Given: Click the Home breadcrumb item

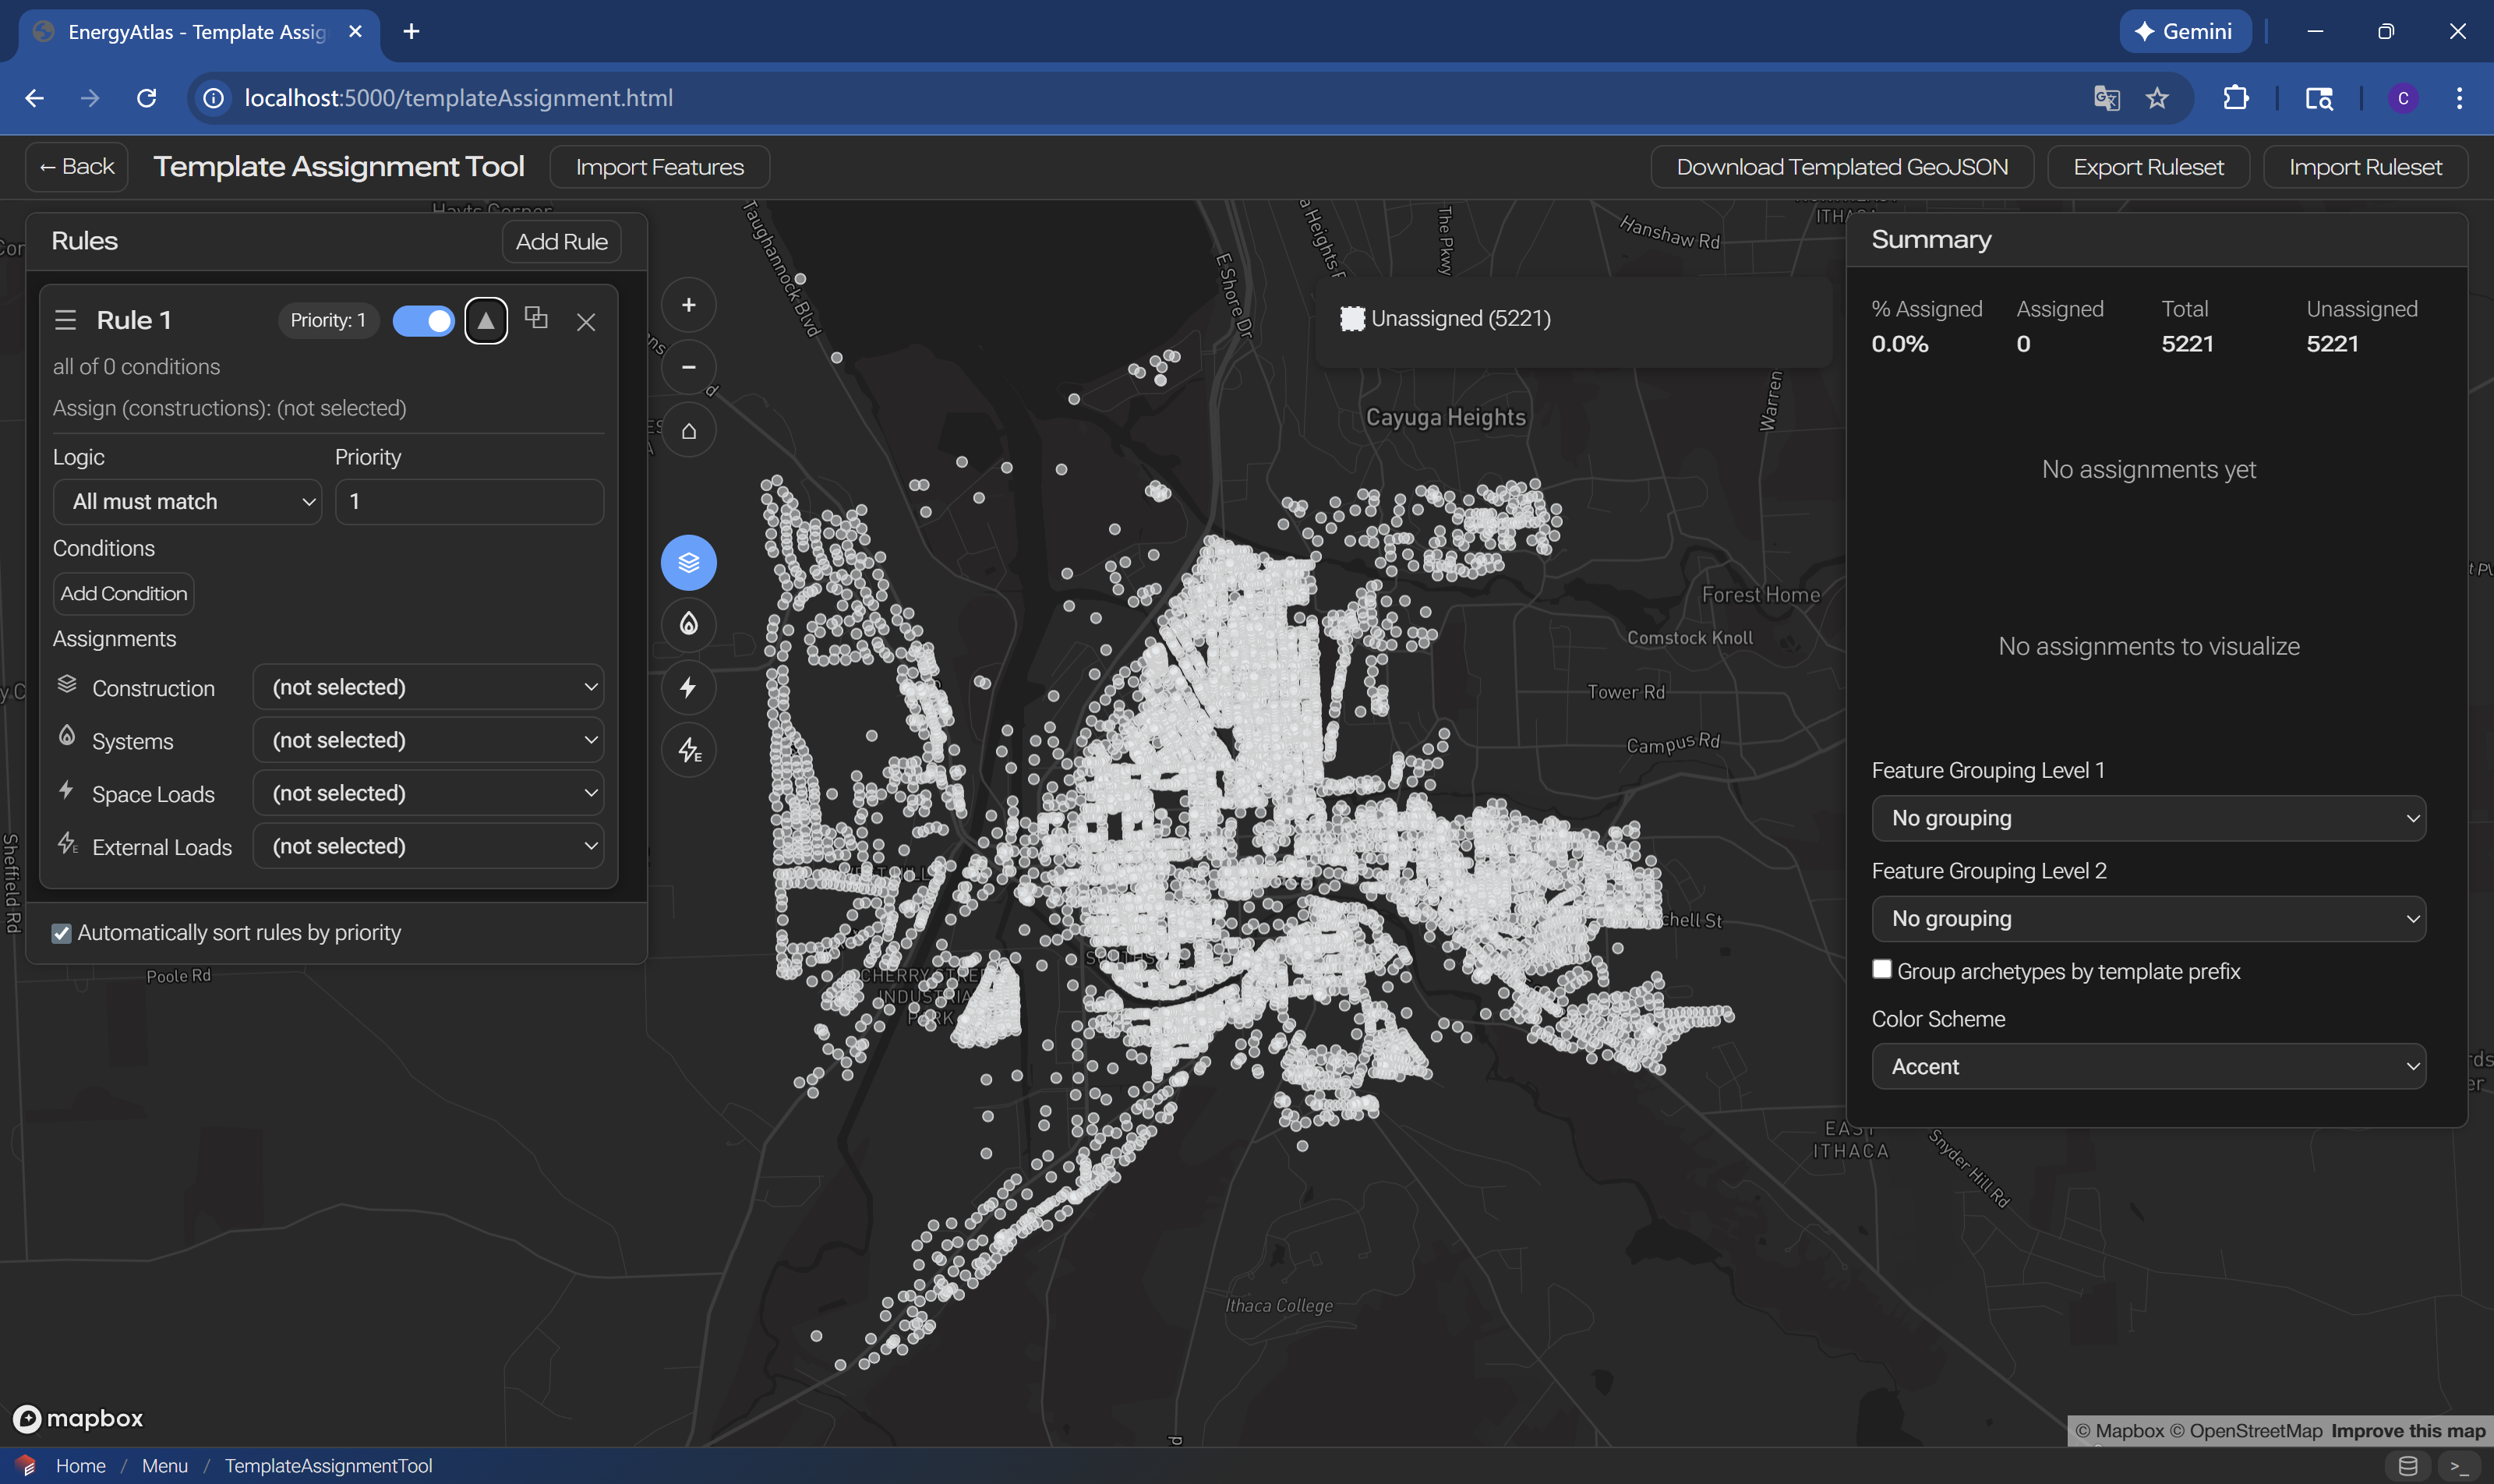Looking at the screenshot, I should [x=80, y=1465].
